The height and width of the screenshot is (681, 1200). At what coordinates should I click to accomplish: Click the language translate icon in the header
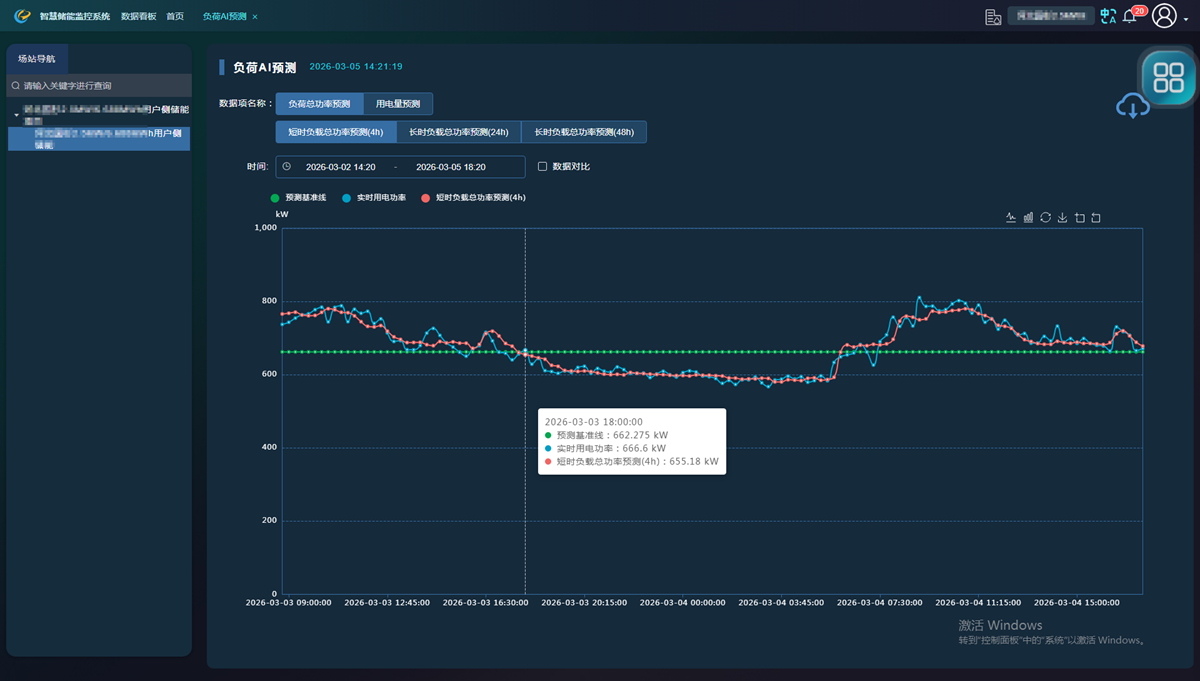pos(1107,16)
